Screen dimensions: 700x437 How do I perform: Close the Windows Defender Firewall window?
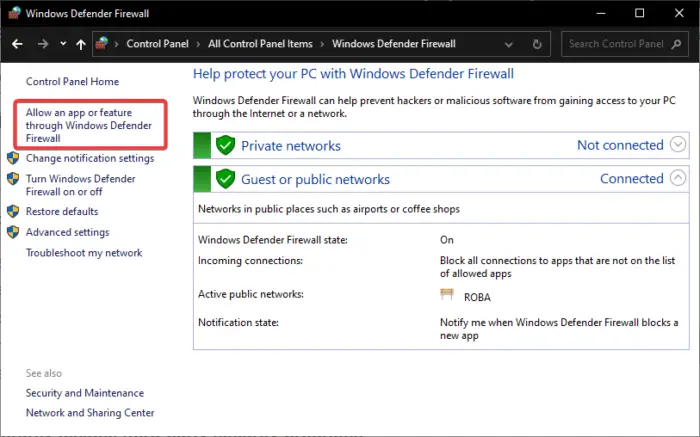679,13
